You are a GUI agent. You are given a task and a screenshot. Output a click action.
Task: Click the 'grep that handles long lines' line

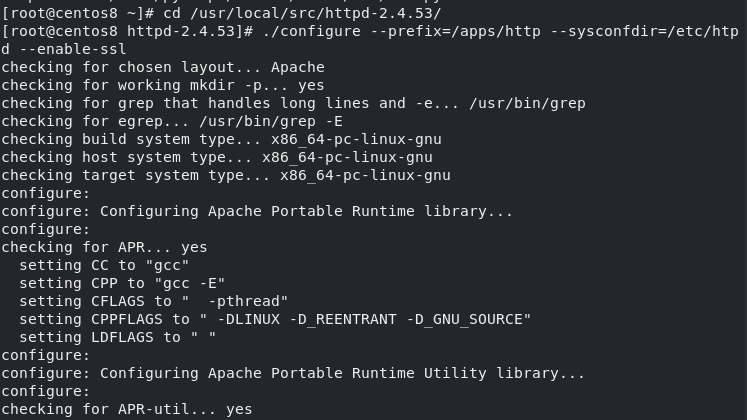coord(293,103)
